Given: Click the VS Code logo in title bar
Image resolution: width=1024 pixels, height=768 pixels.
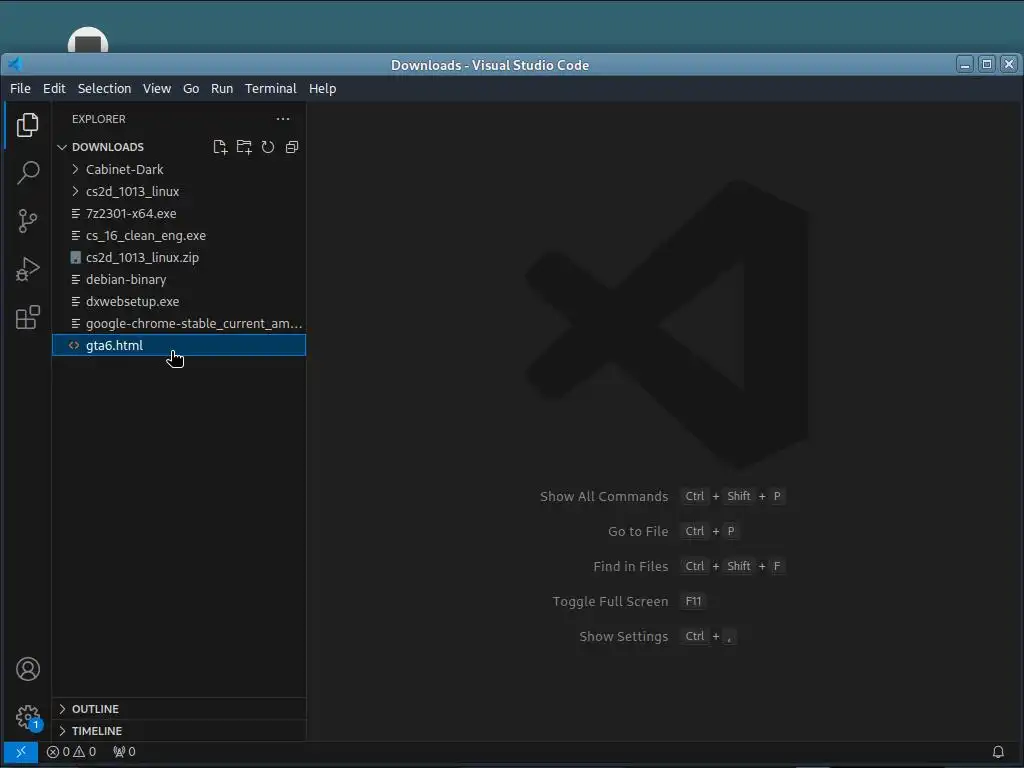Looking at the screenshot, I should 14,64.
